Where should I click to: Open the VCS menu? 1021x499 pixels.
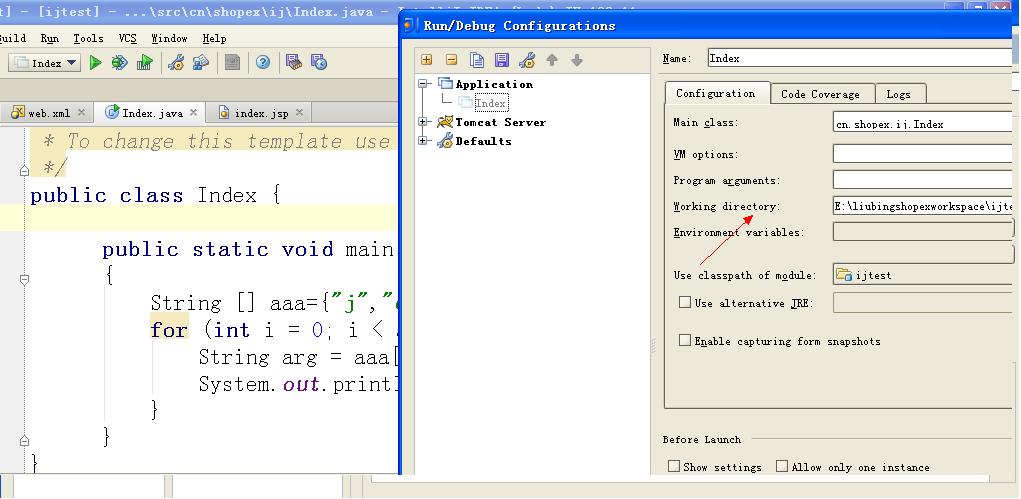tap(127, 38)
